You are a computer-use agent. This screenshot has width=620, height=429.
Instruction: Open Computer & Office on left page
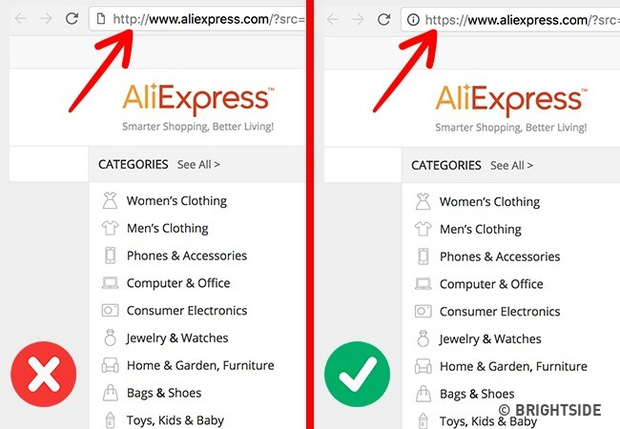pos(178,283)
